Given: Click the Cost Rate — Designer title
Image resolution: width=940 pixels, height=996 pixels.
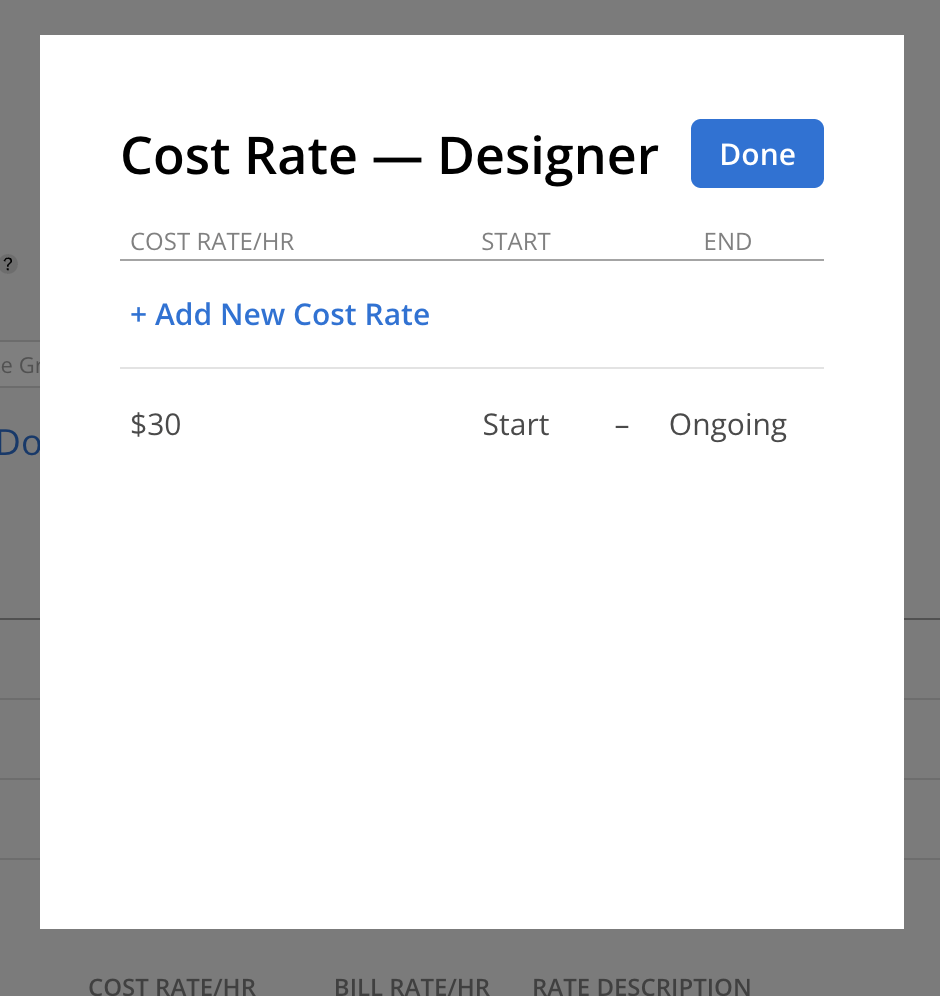Looking at the screenshot, I should 389,156.
